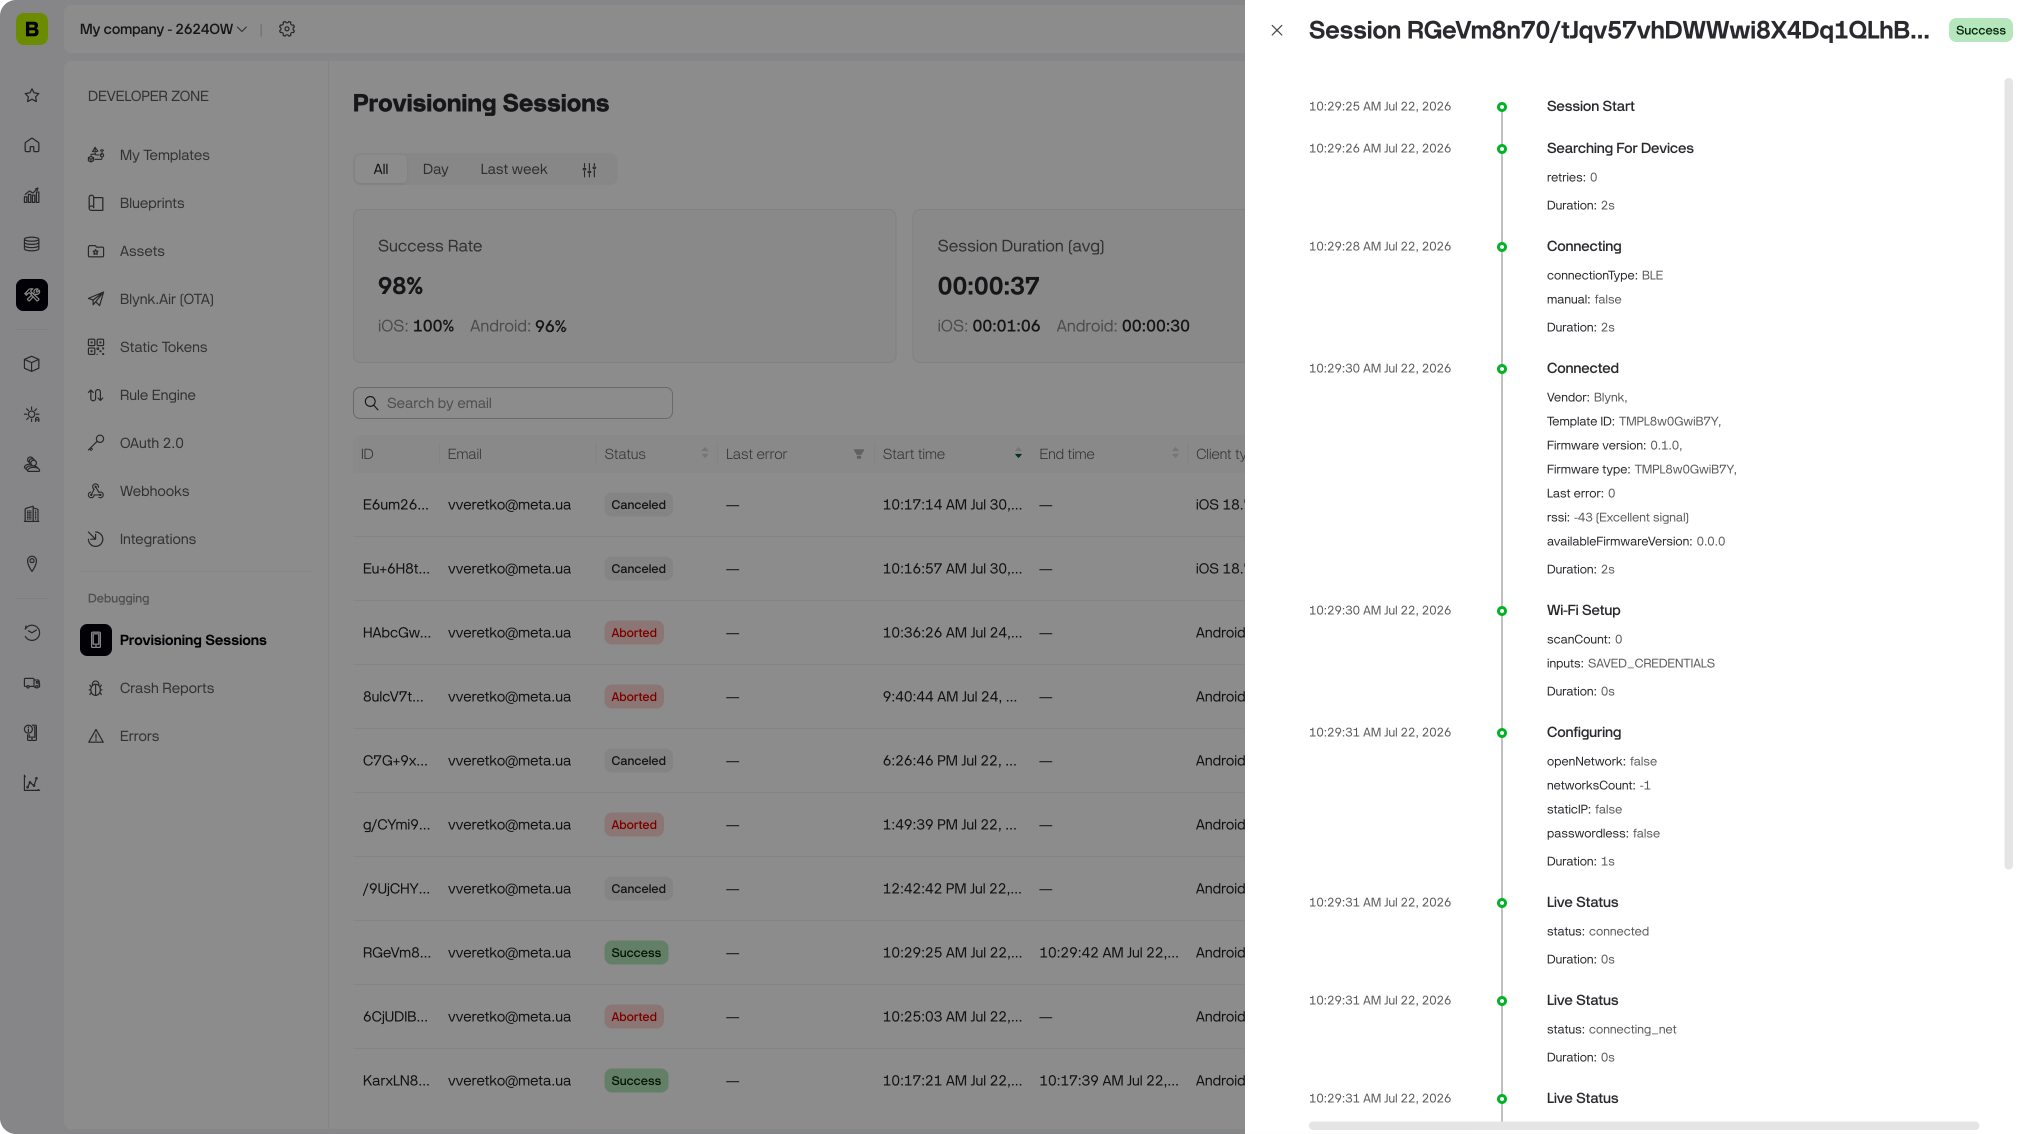Open My Templates icon
2043x1134 pixels.
[96, 155]
